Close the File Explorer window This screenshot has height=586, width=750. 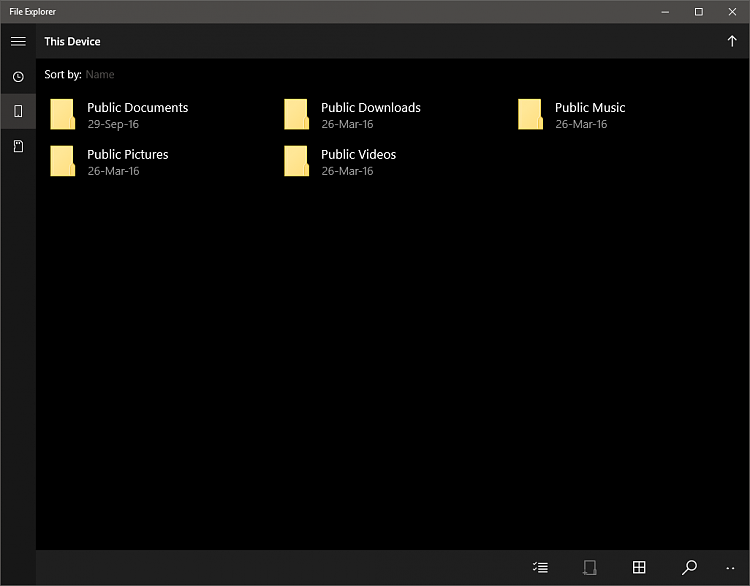pyautogui.click(x=732, y=12)
